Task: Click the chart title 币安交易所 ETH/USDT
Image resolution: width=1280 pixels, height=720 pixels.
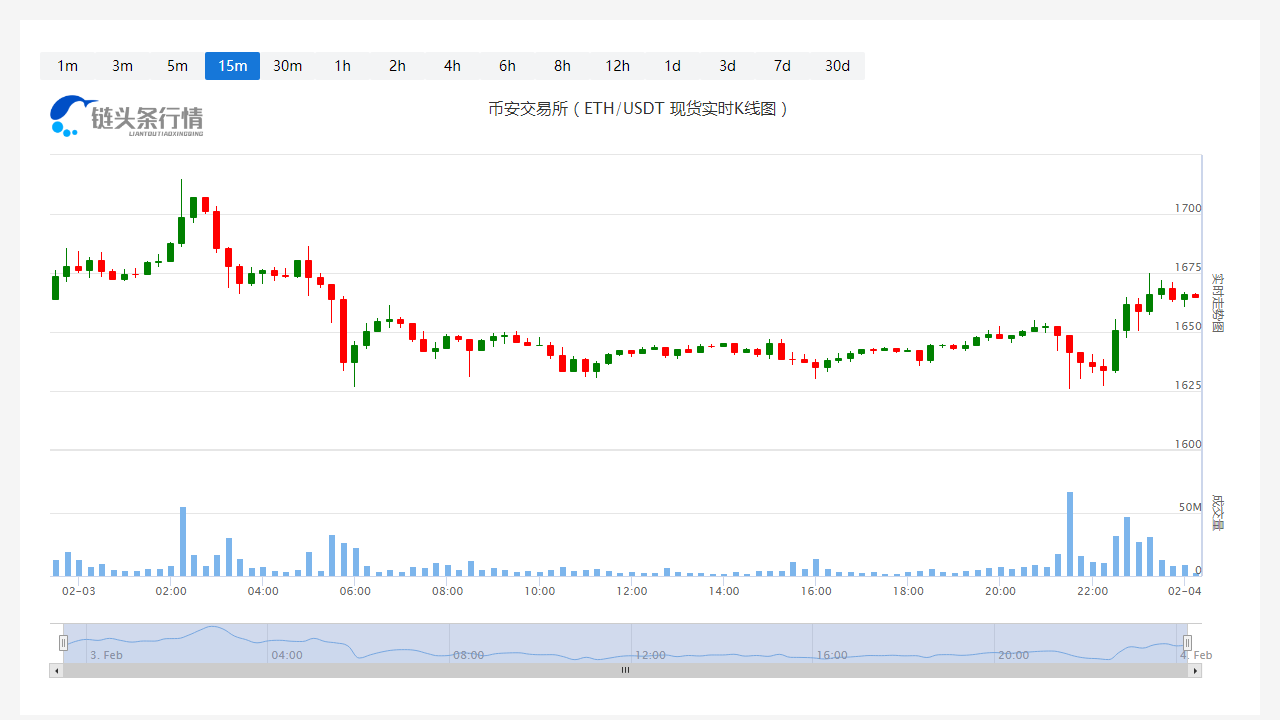Action: pyautogui.click(x=638, y=108)
